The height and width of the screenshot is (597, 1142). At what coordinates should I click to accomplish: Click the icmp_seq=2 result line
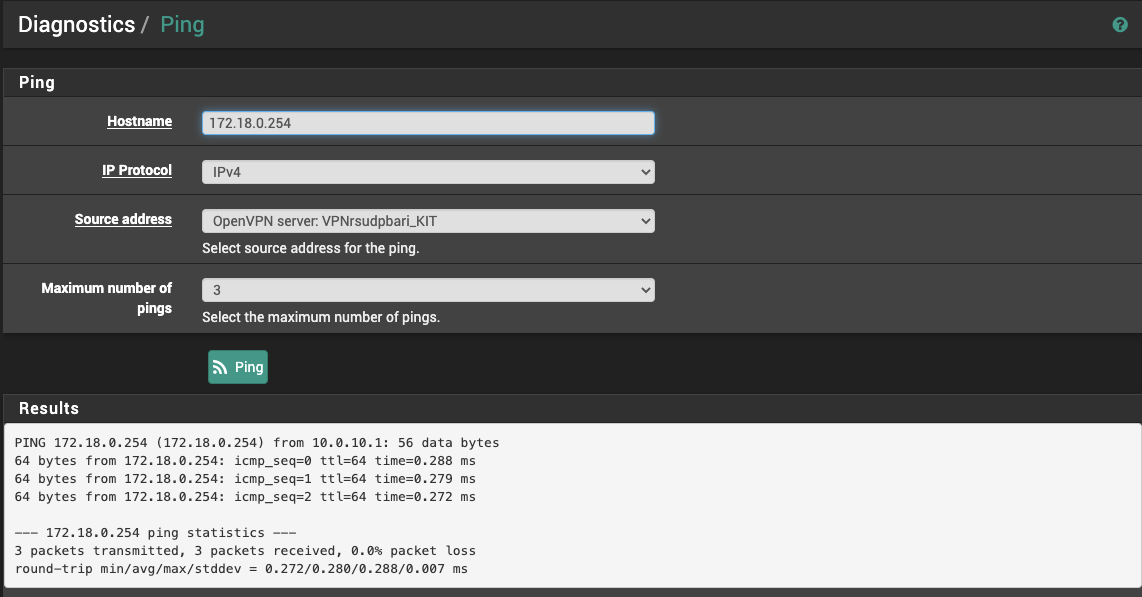[x=245, y=497]
